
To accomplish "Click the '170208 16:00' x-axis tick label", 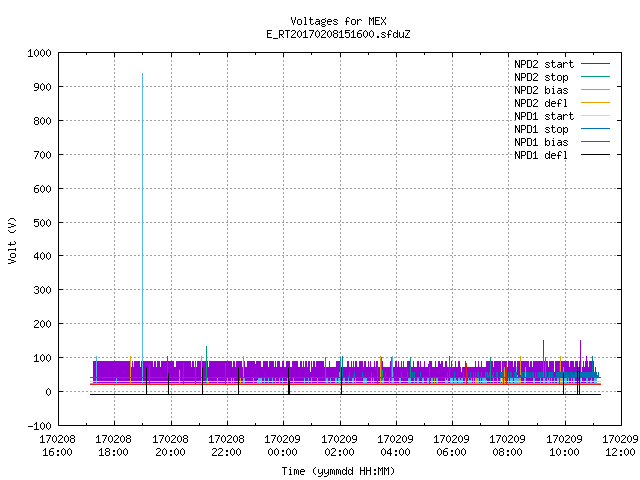I will [x=58, y=446].
